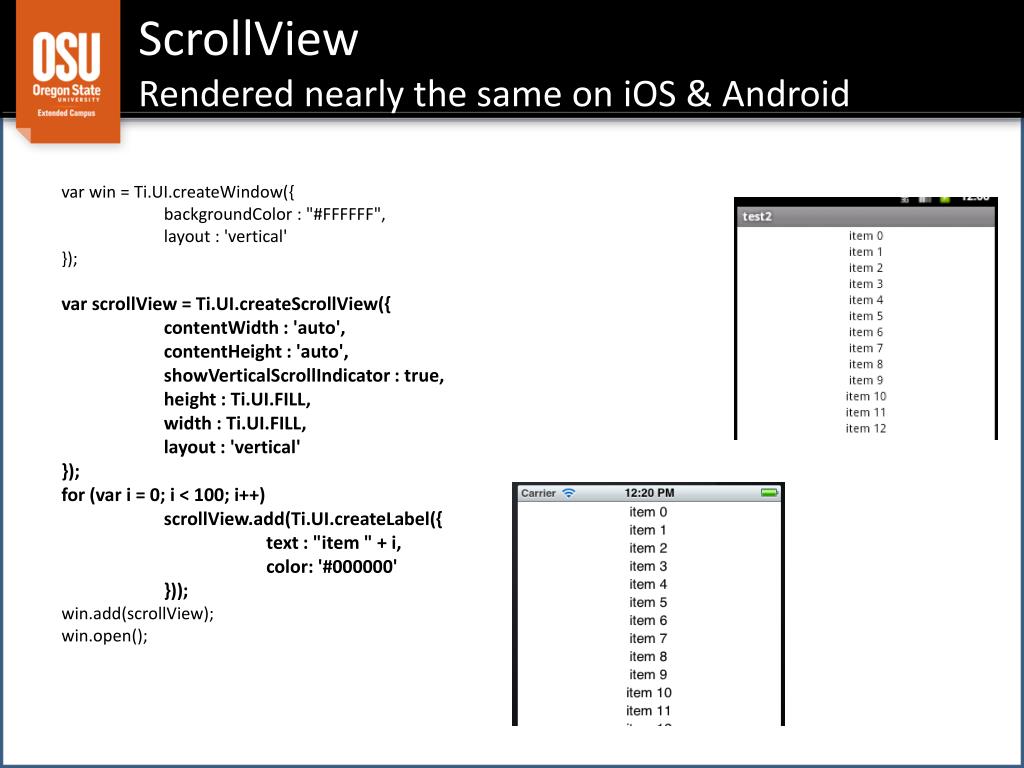Tap item 8 in the iOS list
This screenshot has width=1024, height=768.
pos(648,657)
